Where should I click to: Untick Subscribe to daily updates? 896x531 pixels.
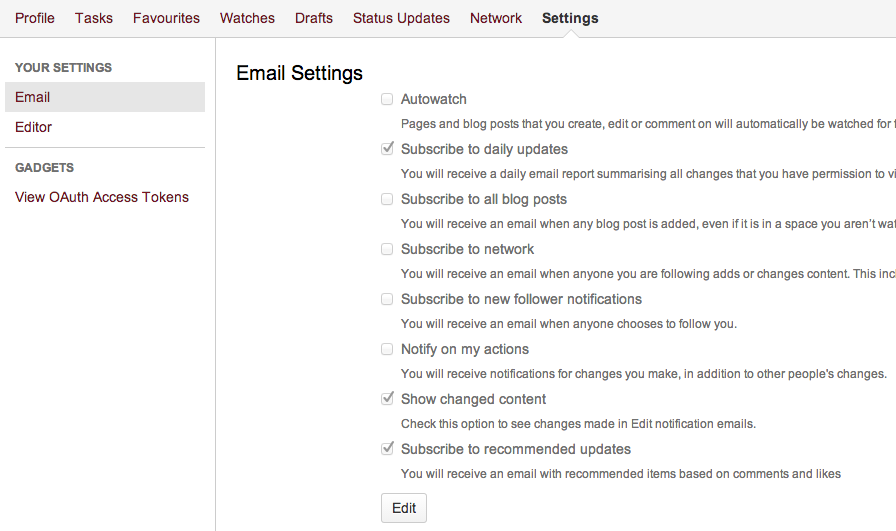[x=387, y=149]
